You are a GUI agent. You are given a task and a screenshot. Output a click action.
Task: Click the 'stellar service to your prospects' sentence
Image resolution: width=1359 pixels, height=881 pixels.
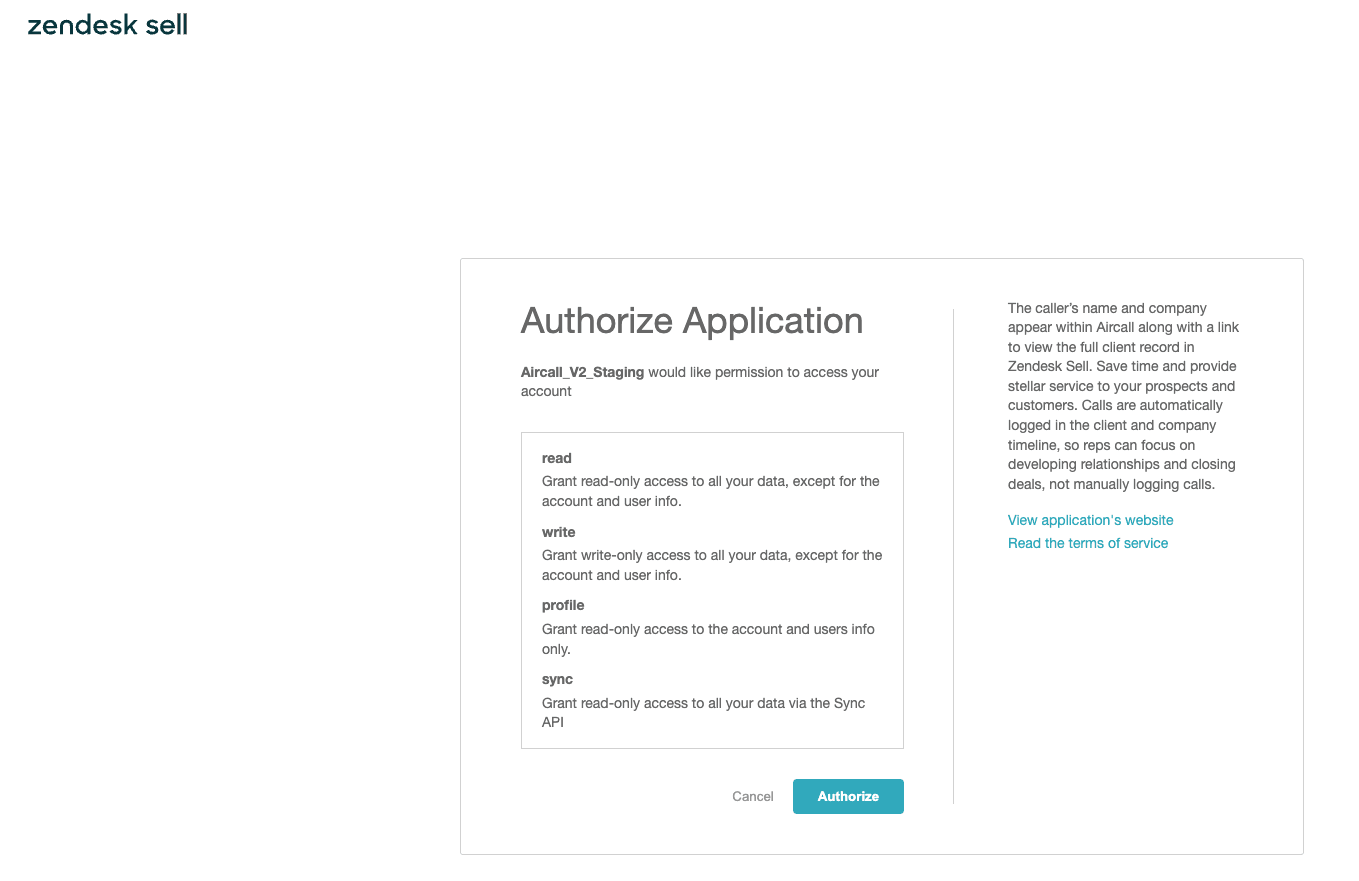pyautogui.click(x=1121, y=386)
